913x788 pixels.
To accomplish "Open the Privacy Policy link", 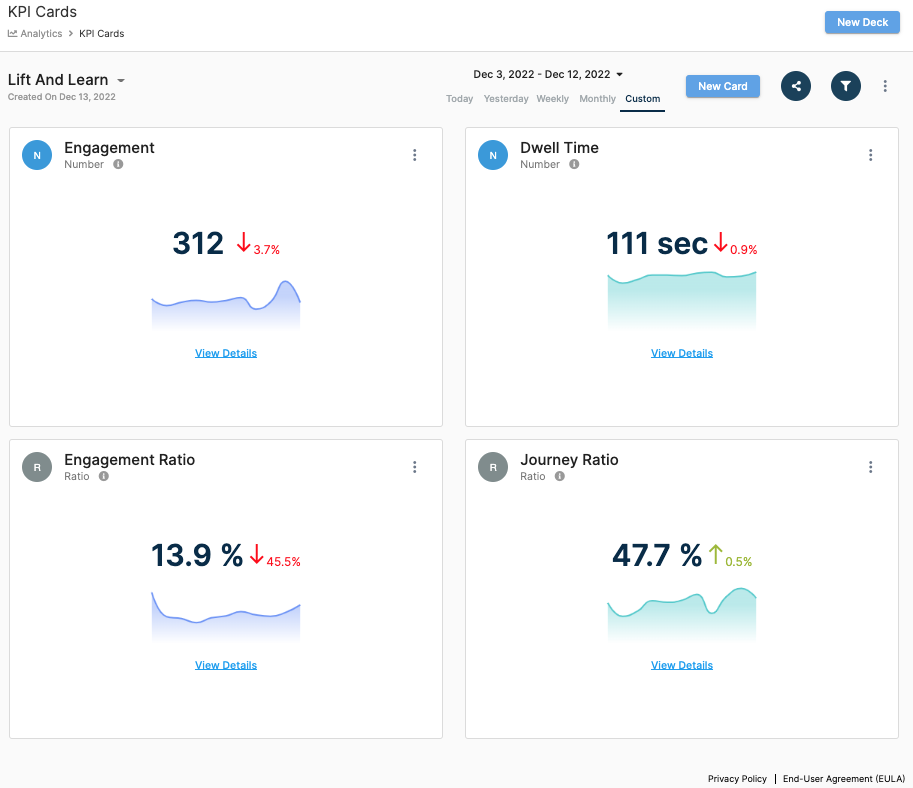I will pyautogui.click(x=737, y=779).
